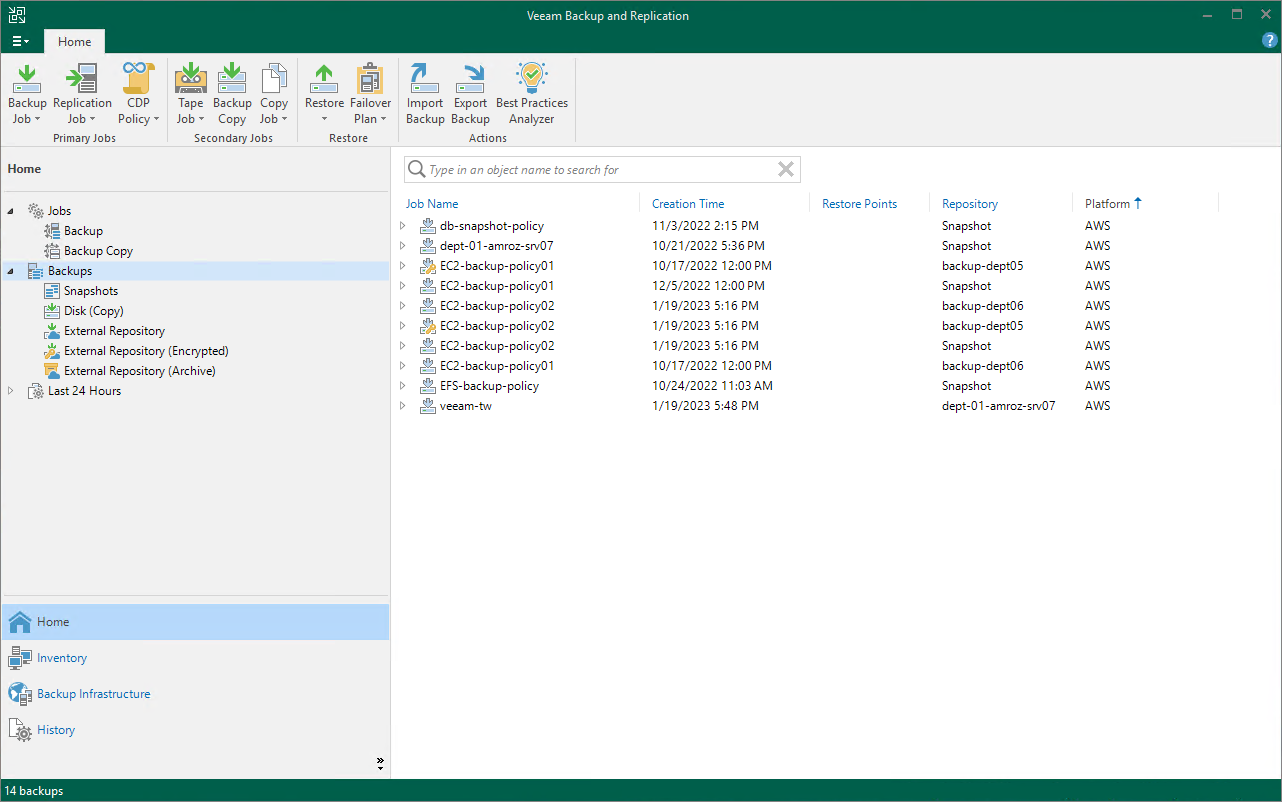Click the EFS-backup-policy job icon
The height and width of the screenshot is (802, 1282).
[428, 386]
